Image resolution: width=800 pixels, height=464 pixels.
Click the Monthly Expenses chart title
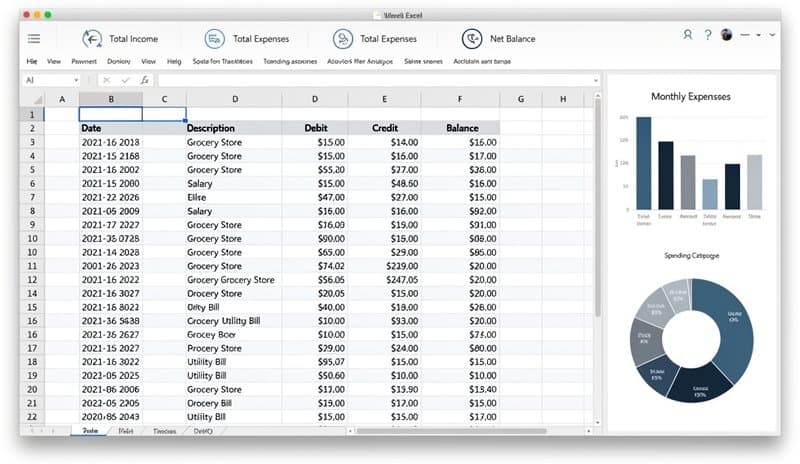pyautogui.click(x=691, y=96)
